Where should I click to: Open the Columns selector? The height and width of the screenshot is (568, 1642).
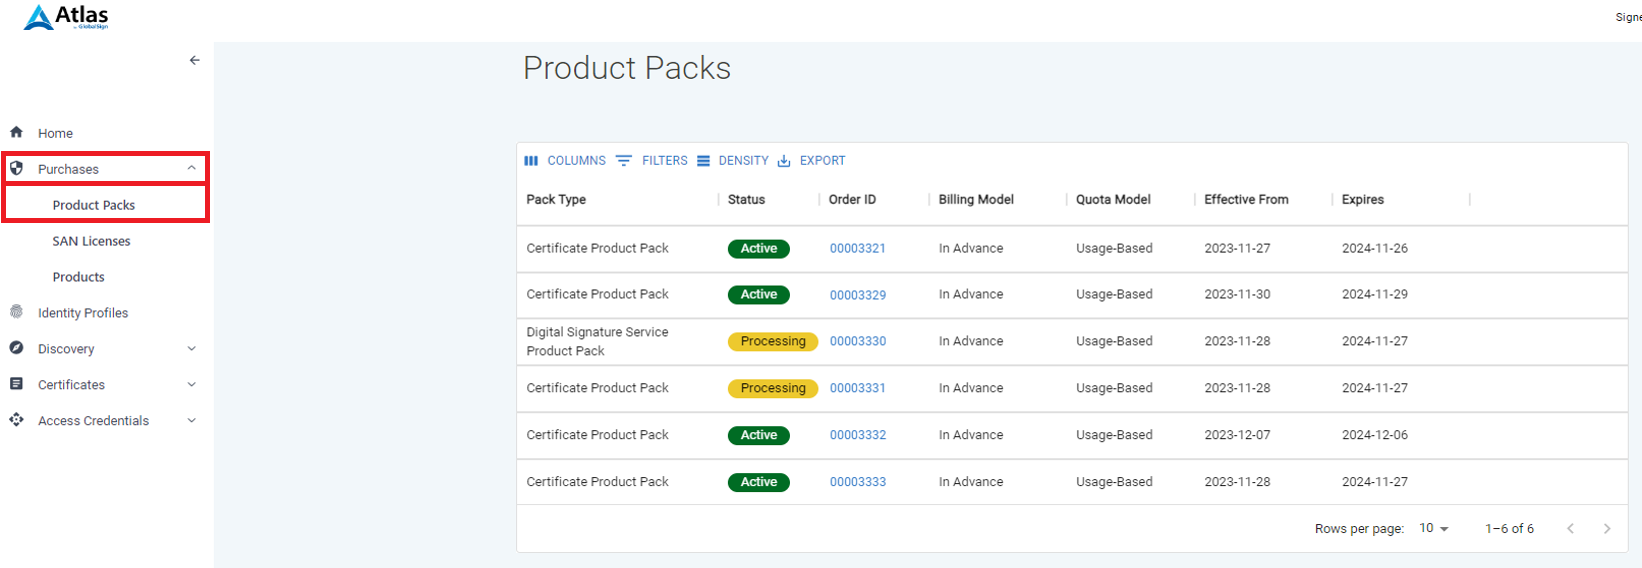point(565,160)
